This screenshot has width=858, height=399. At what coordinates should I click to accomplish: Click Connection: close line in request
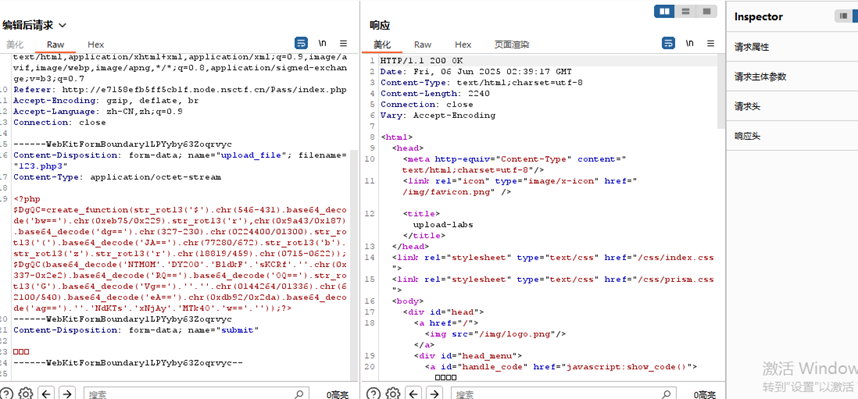click(x=60, y=122)
